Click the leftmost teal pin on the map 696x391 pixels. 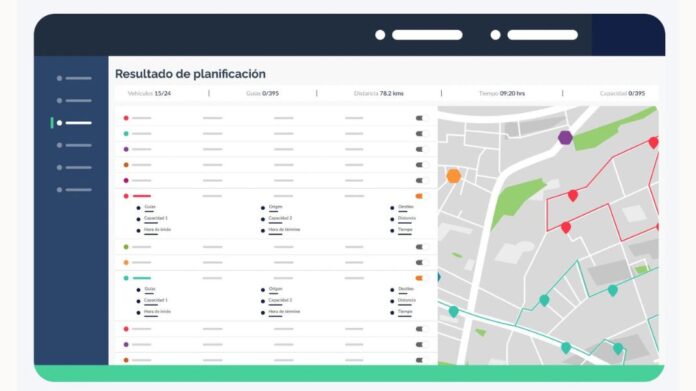point(453,312)
